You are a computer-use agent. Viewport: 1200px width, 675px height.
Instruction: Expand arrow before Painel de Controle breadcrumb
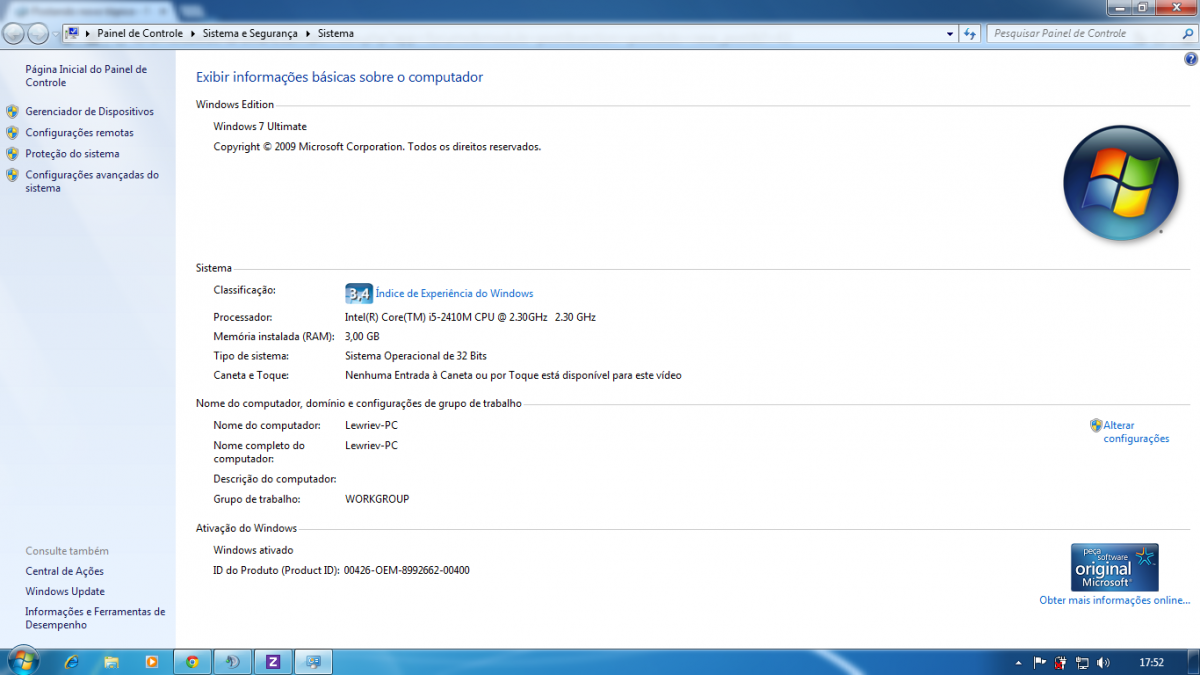click(x=88, y=33)
